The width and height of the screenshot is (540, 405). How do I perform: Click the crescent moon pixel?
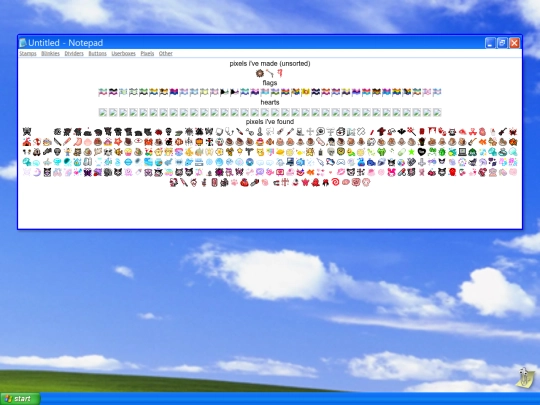[x=37, y=172]
